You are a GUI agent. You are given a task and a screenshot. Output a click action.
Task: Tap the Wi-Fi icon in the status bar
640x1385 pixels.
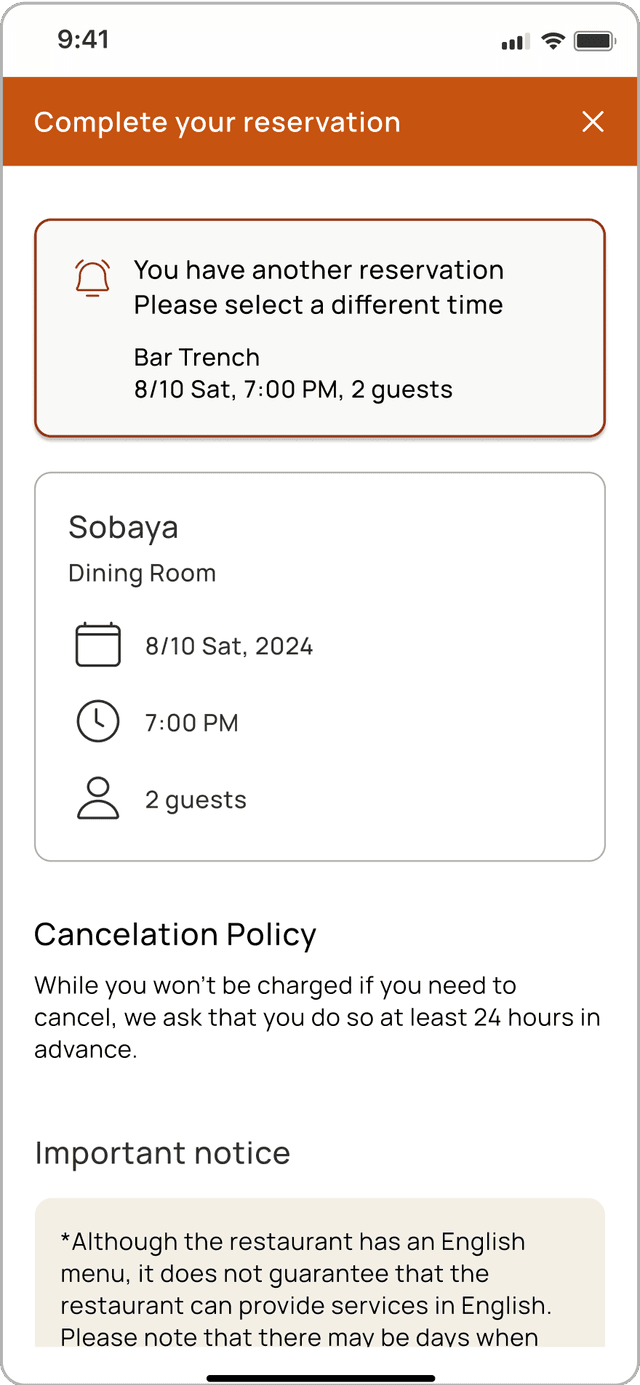coord(553,41)
